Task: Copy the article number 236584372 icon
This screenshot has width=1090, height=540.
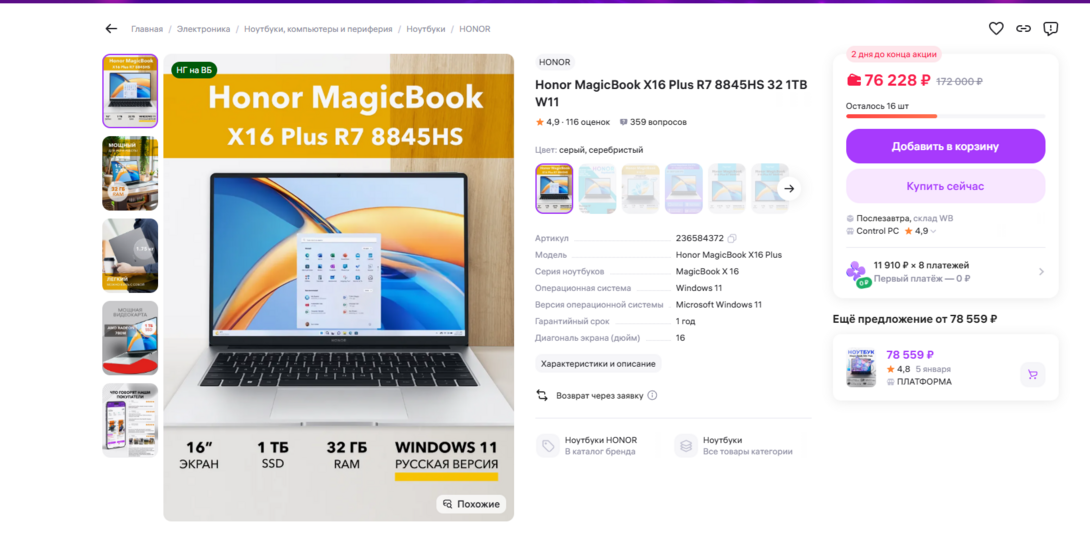Action: pyautogui.click(x=731, y=238)
